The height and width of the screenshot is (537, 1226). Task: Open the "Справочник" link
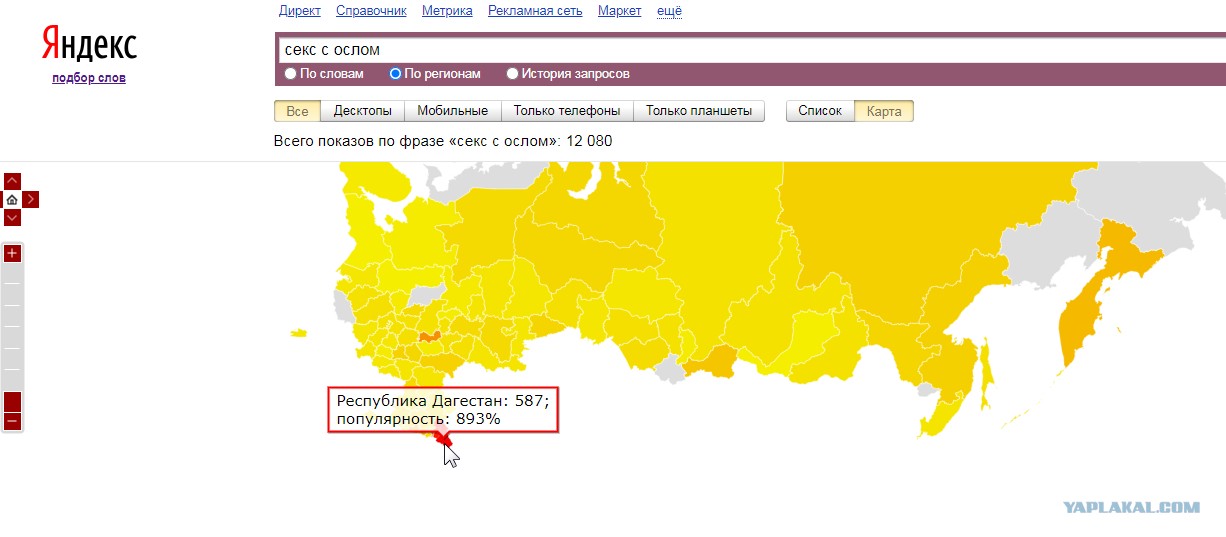[371, 11]
